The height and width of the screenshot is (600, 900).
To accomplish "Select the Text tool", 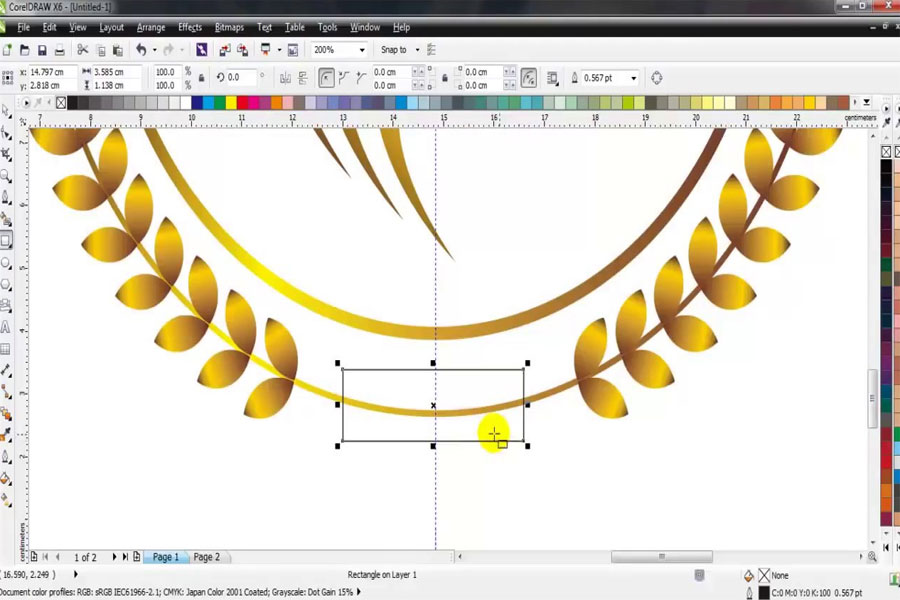I will [x=6, y=327].
